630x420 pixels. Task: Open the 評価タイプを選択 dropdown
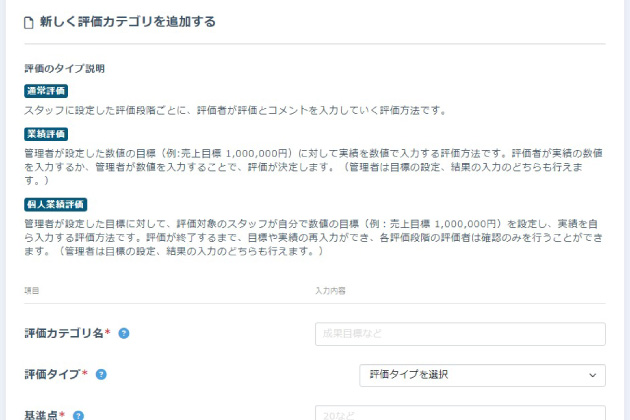(x=482, y=375)
